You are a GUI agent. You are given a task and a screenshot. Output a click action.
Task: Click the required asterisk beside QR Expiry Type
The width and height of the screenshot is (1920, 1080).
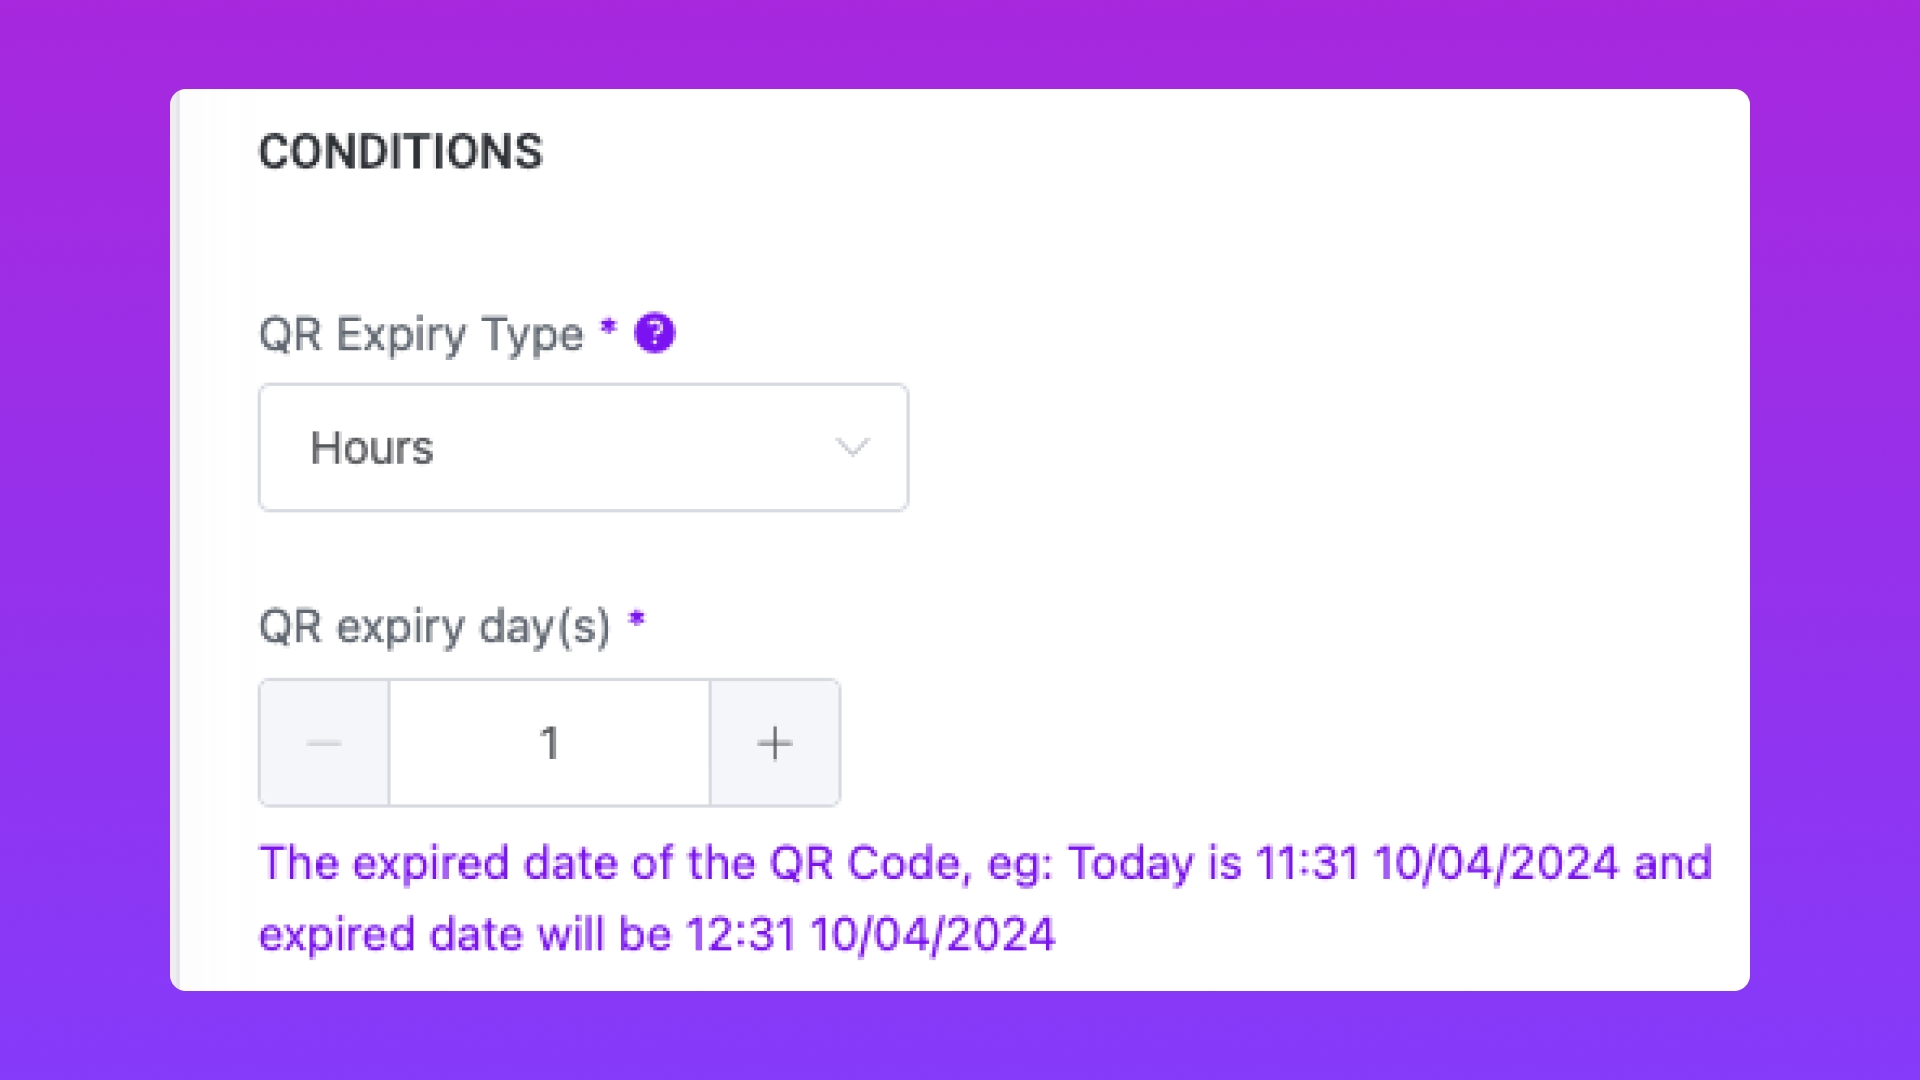[608, 327]
